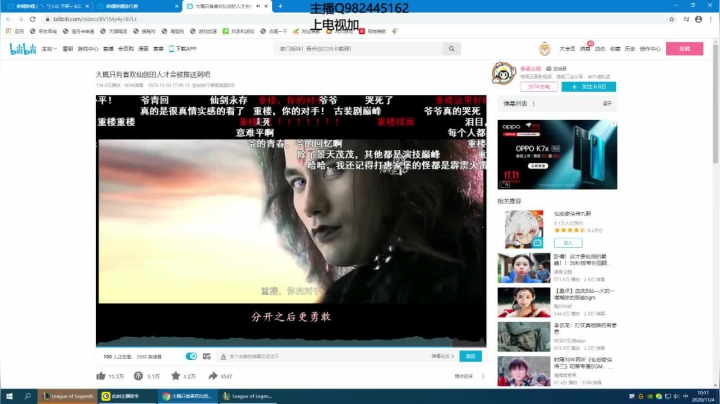
Task: Switch to the first browser tab
Action: [x=47, y=6]
